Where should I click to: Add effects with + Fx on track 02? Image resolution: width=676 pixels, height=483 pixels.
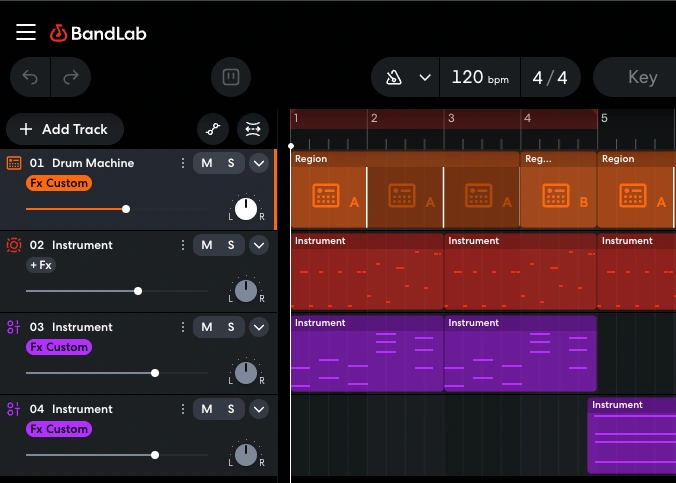point(40,265)
